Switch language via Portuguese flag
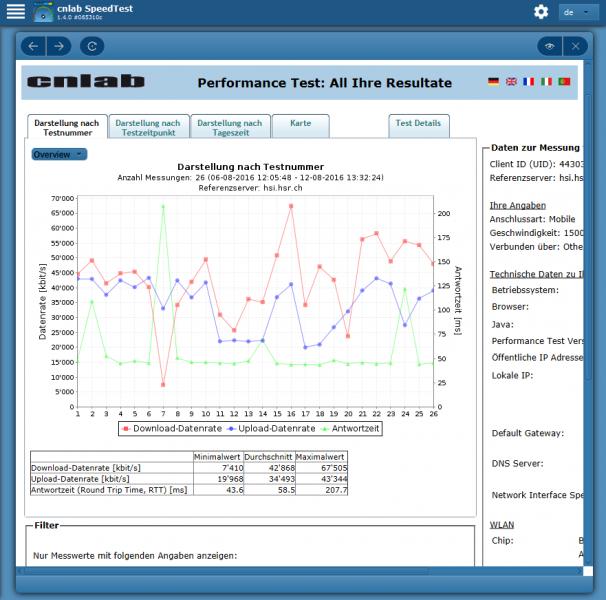606x600 pixels. pos(564,82)
